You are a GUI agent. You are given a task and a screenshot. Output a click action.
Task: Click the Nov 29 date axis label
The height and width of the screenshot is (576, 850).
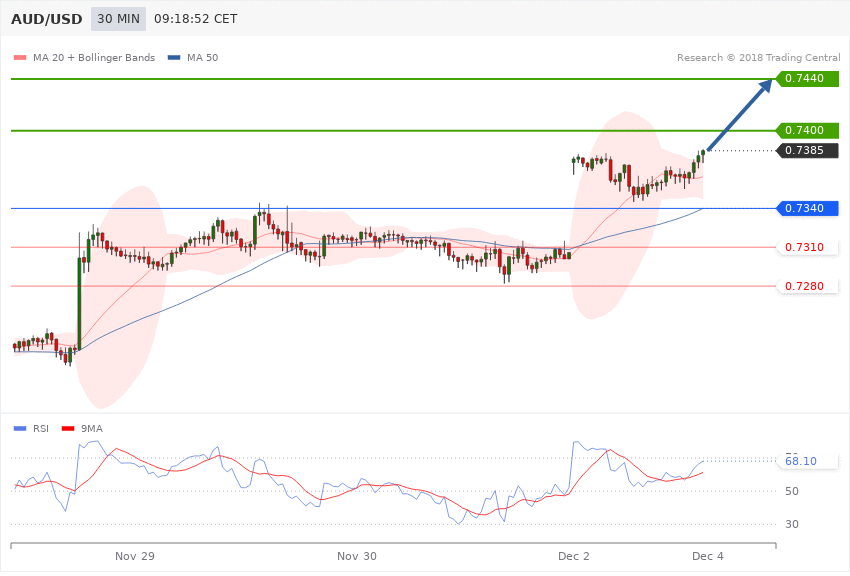click(x=135, y=556)
